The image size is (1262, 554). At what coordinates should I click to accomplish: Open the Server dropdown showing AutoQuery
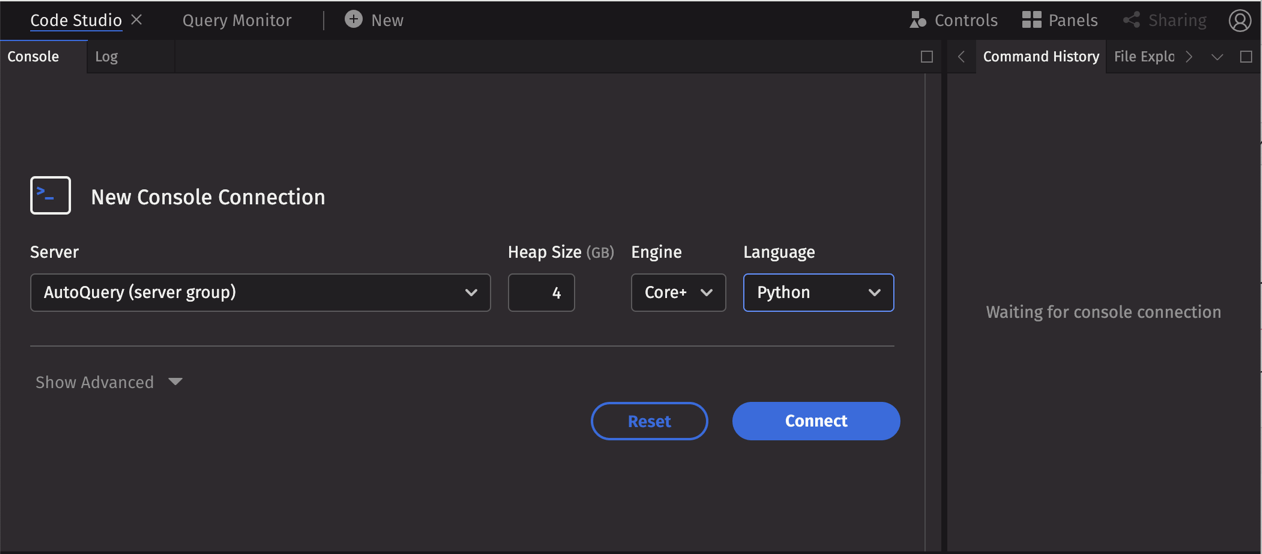(x=260, y=293)
